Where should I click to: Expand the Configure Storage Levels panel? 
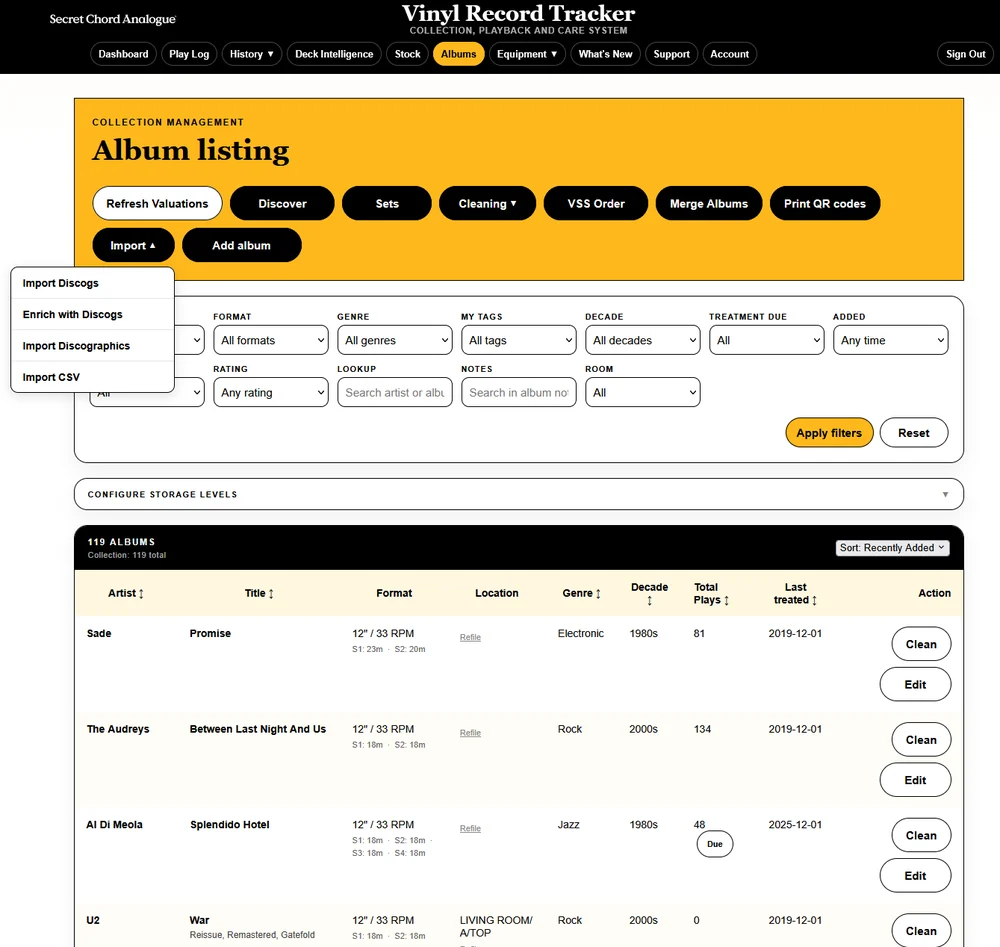pyautogui.click(x=518, y=494)
